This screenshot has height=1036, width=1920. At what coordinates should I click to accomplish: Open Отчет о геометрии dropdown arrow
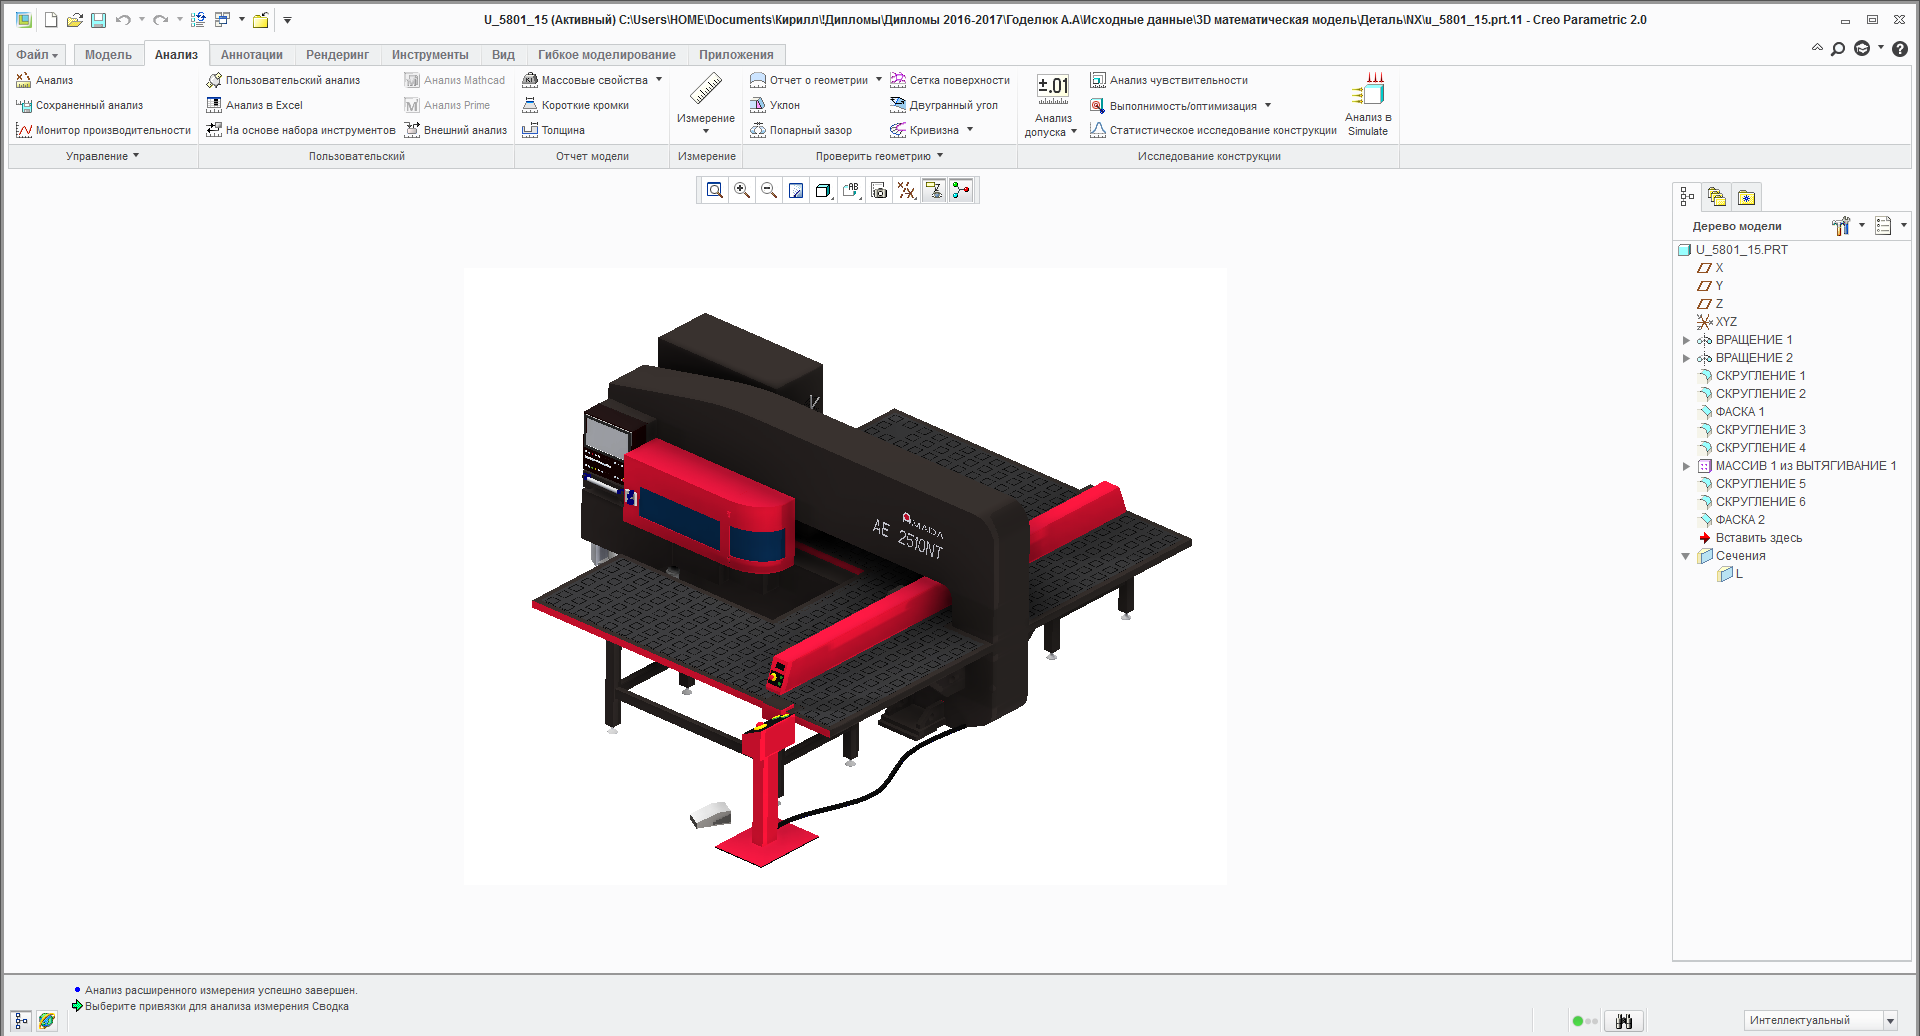(x=879, y=80)
